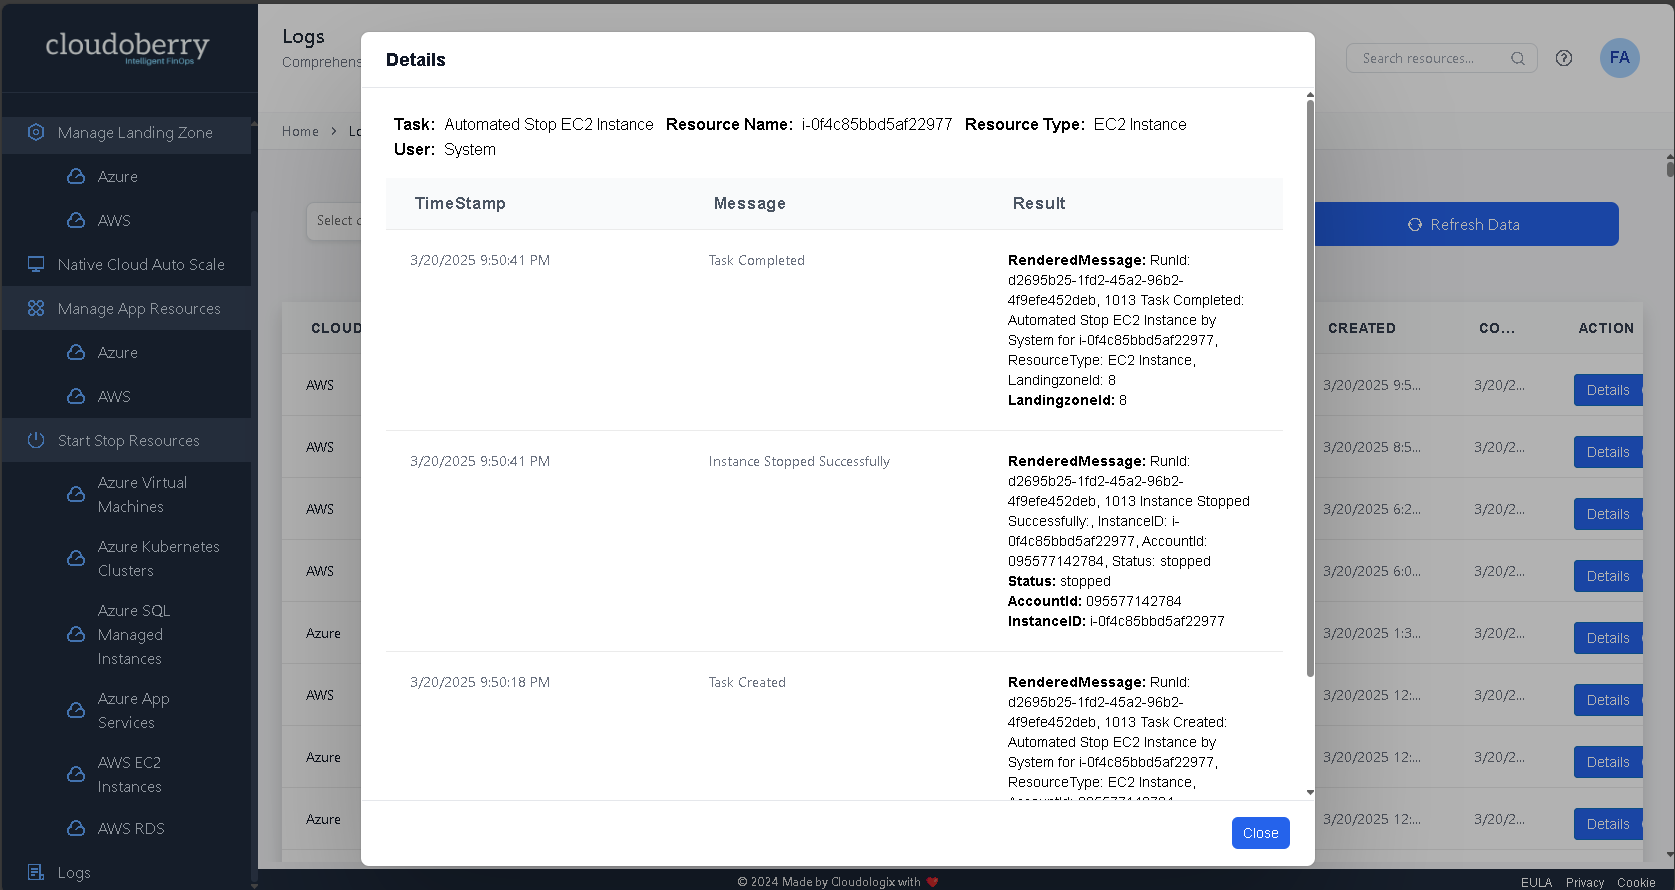This screenshot has height=890, width=1675.
Task: Click the Native Cloud Auto Scale monitor icon
Action: pyautogui.click(x=36, y=264)
